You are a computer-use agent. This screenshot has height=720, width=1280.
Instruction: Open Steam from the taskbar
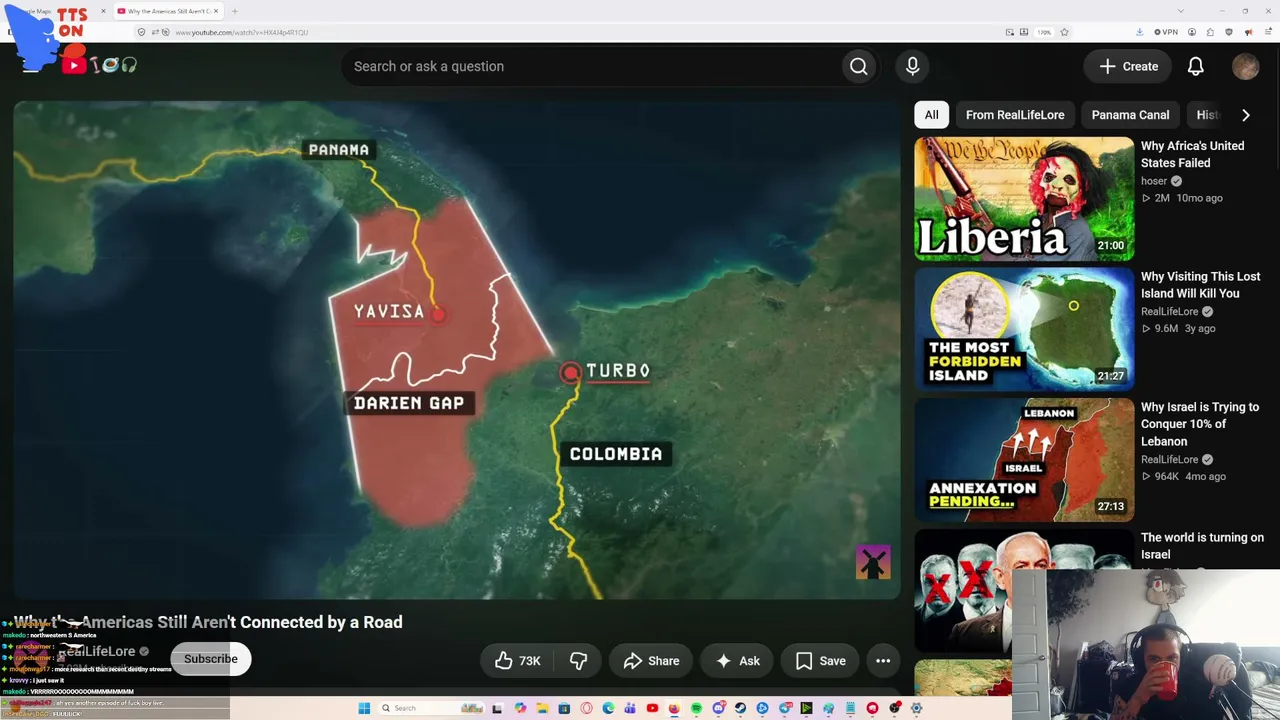(740, 708)
